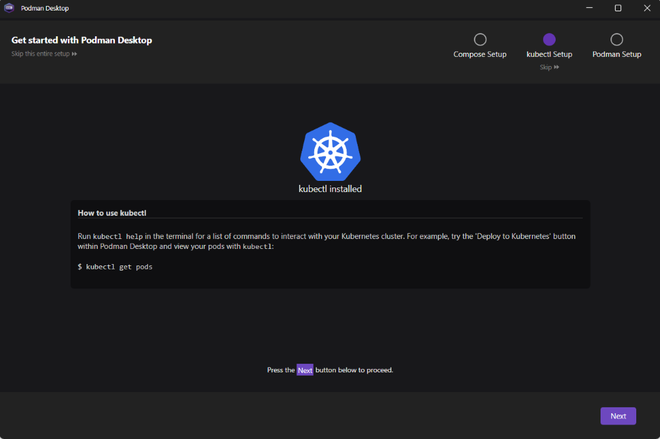Click the Compose Setup step label
This screenshot has height=439, width=660.
[x=480, y=54]
